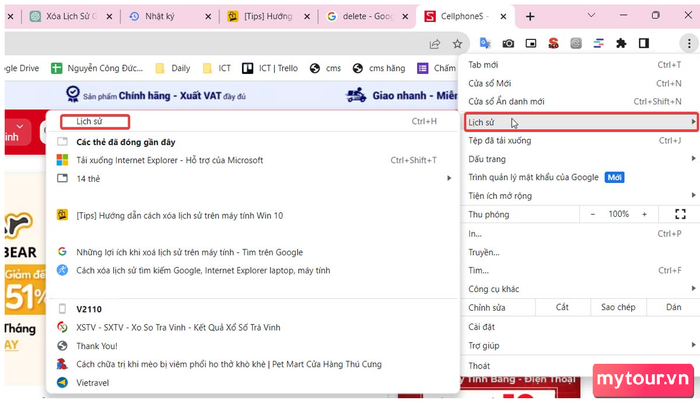This screenshot has height=405, width=700.
Task: Click the picture-in-picture extension icon
Action: (x=531, y=43)
